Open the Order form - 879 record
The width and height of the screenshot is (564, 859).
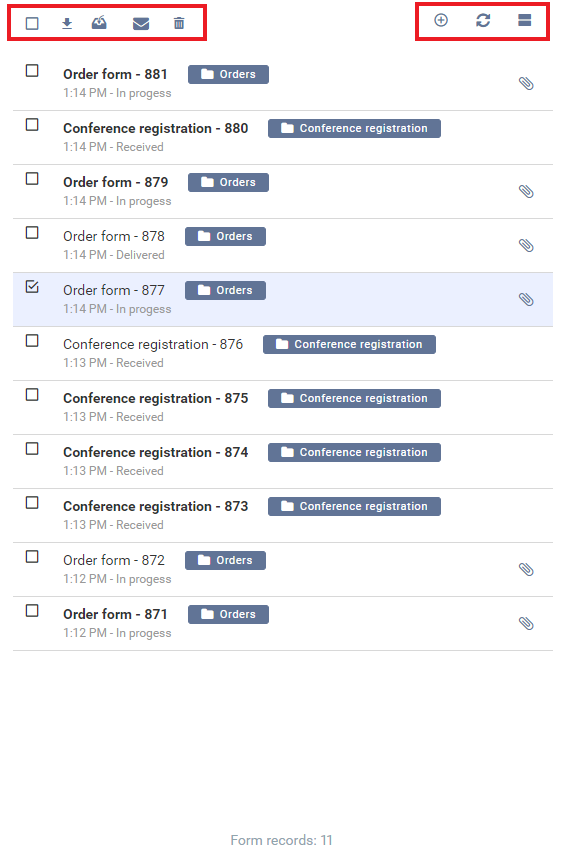[x=116, y=182]
